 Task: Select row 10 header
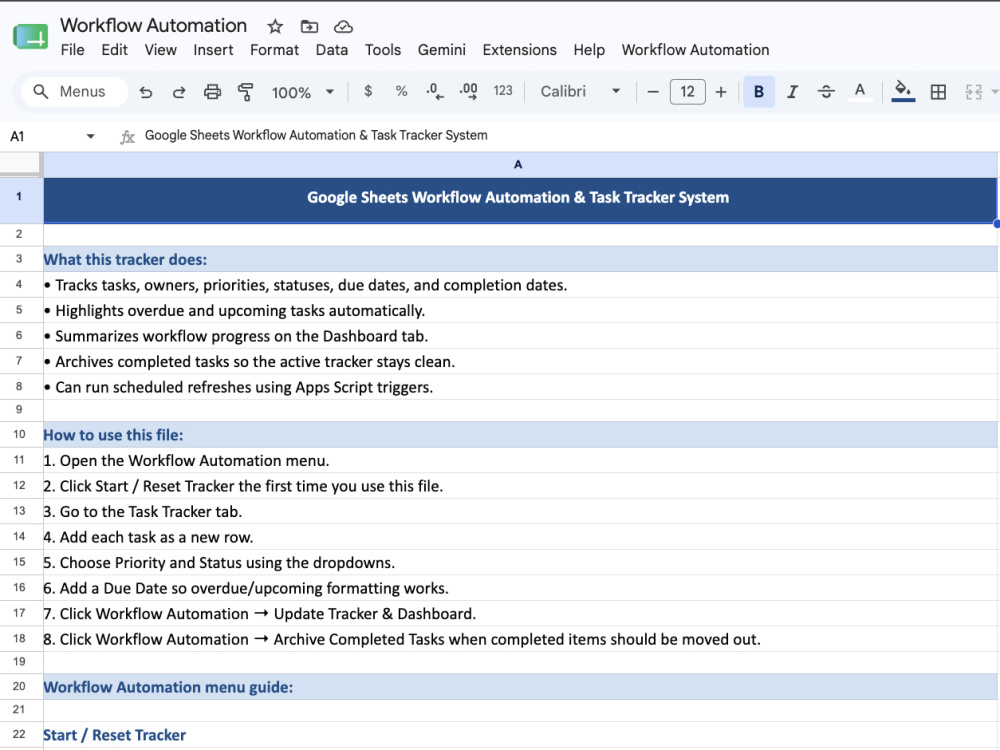tap(19, 434)
